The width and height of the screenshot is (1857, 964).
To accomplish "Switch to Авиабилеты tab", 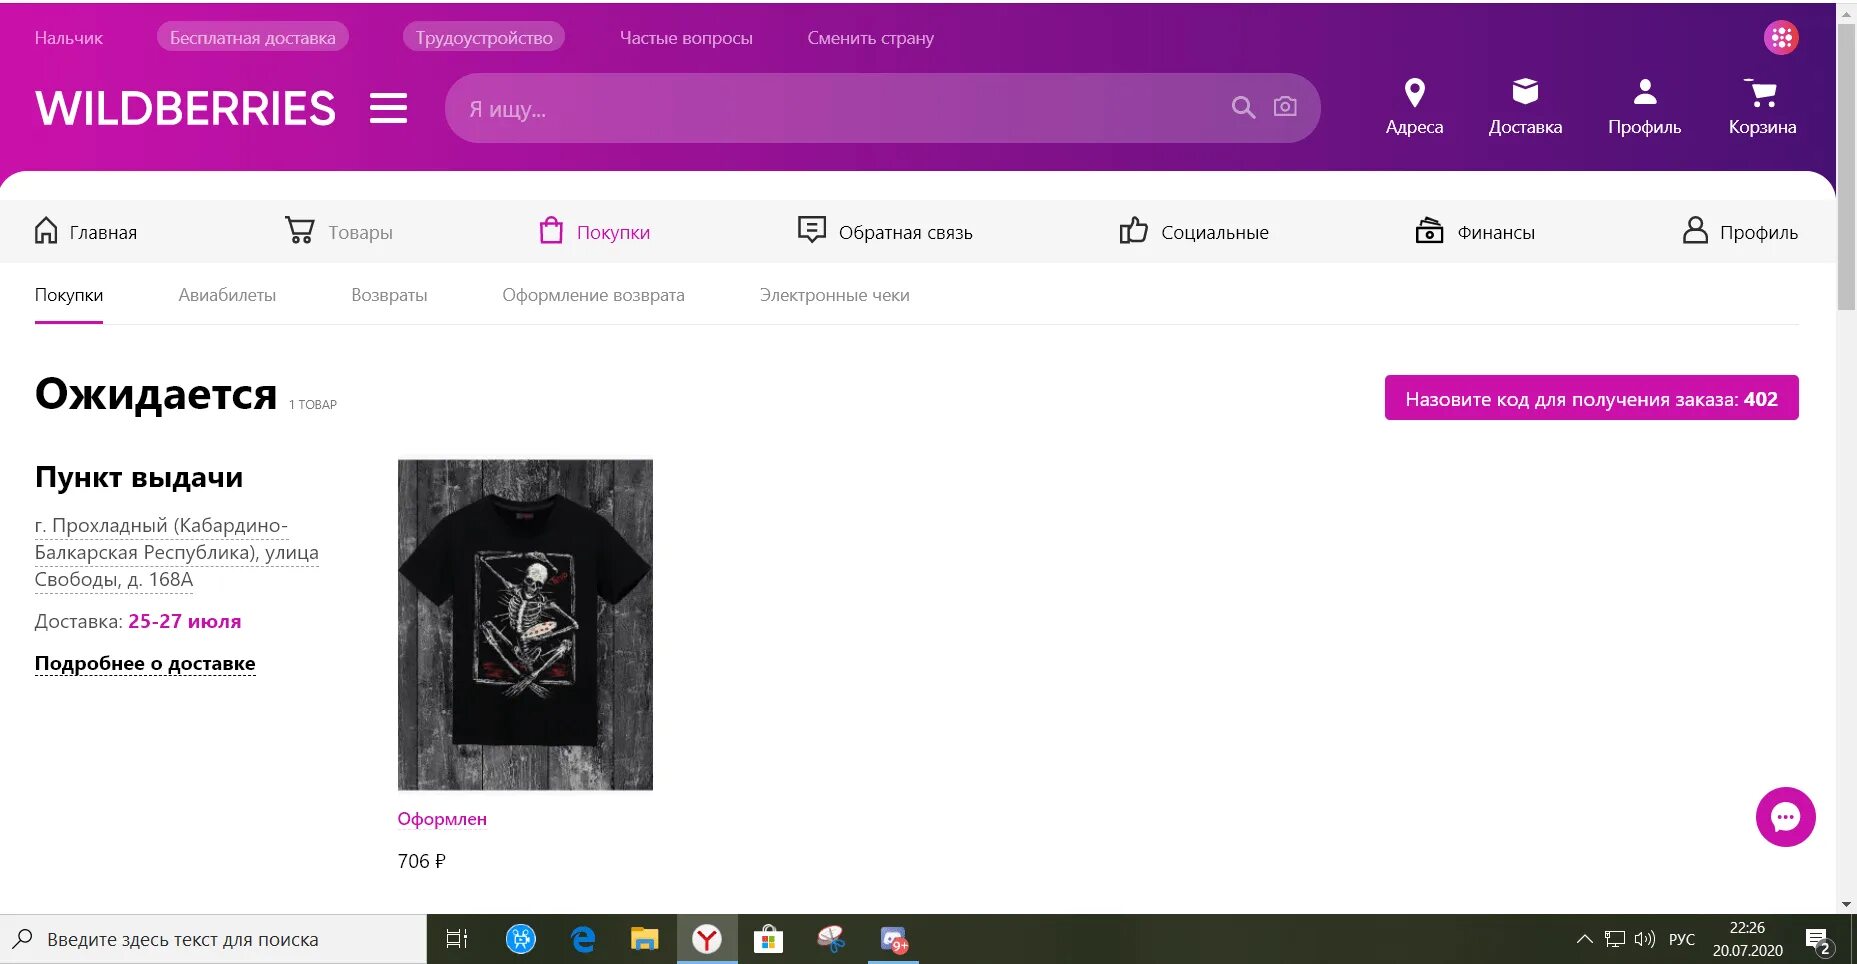I will [x=227, y=295].
